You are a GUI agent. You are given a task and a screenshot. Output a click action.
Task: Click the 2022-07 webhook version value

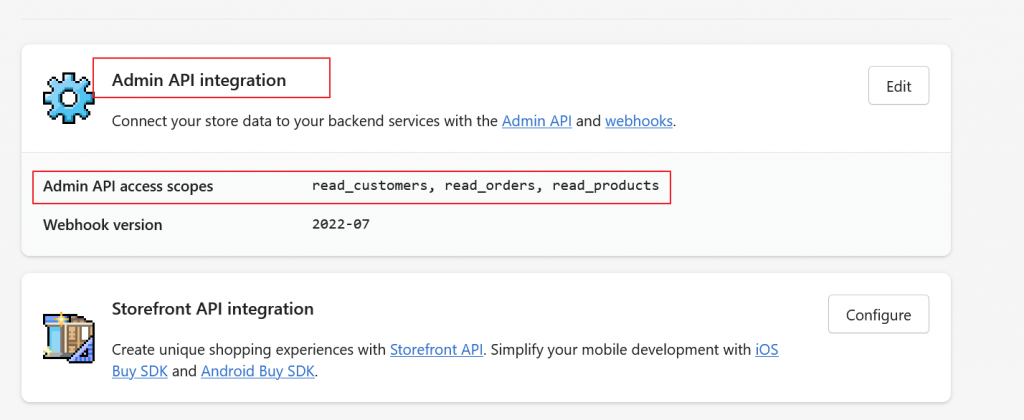coord(341,225)
